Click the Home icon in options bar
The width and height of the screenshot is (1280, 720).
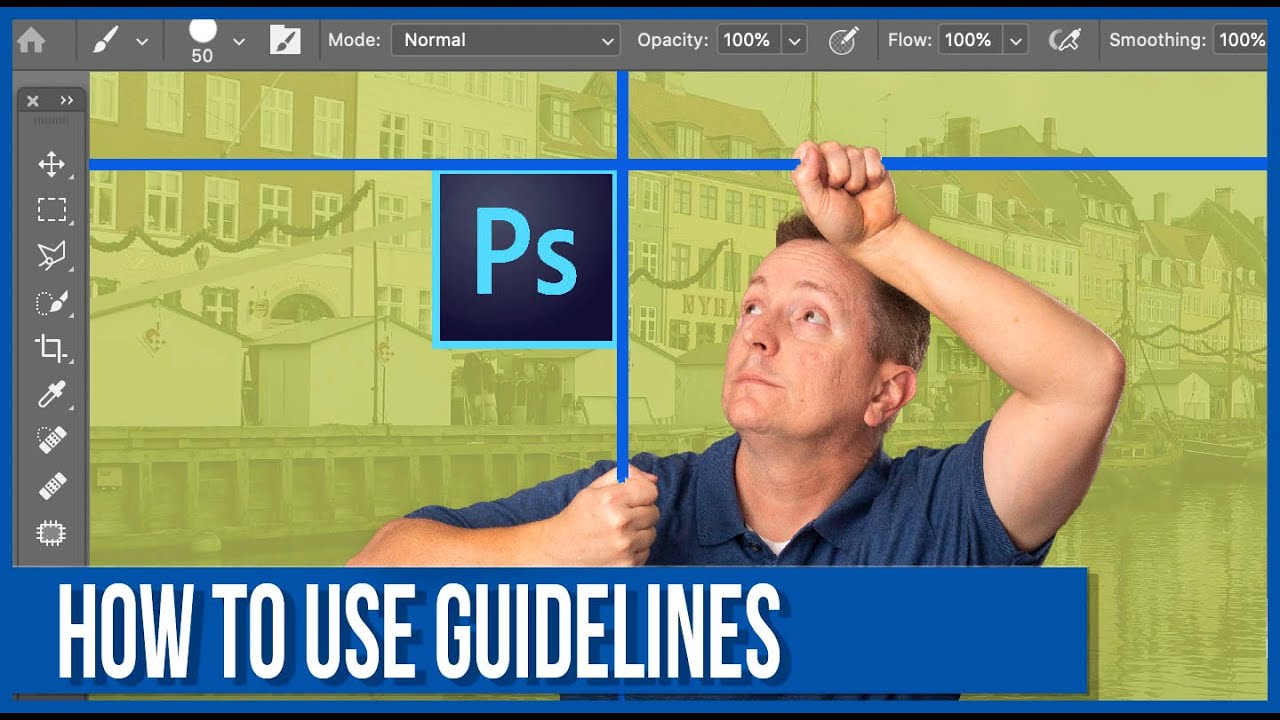tap(31, 41)
